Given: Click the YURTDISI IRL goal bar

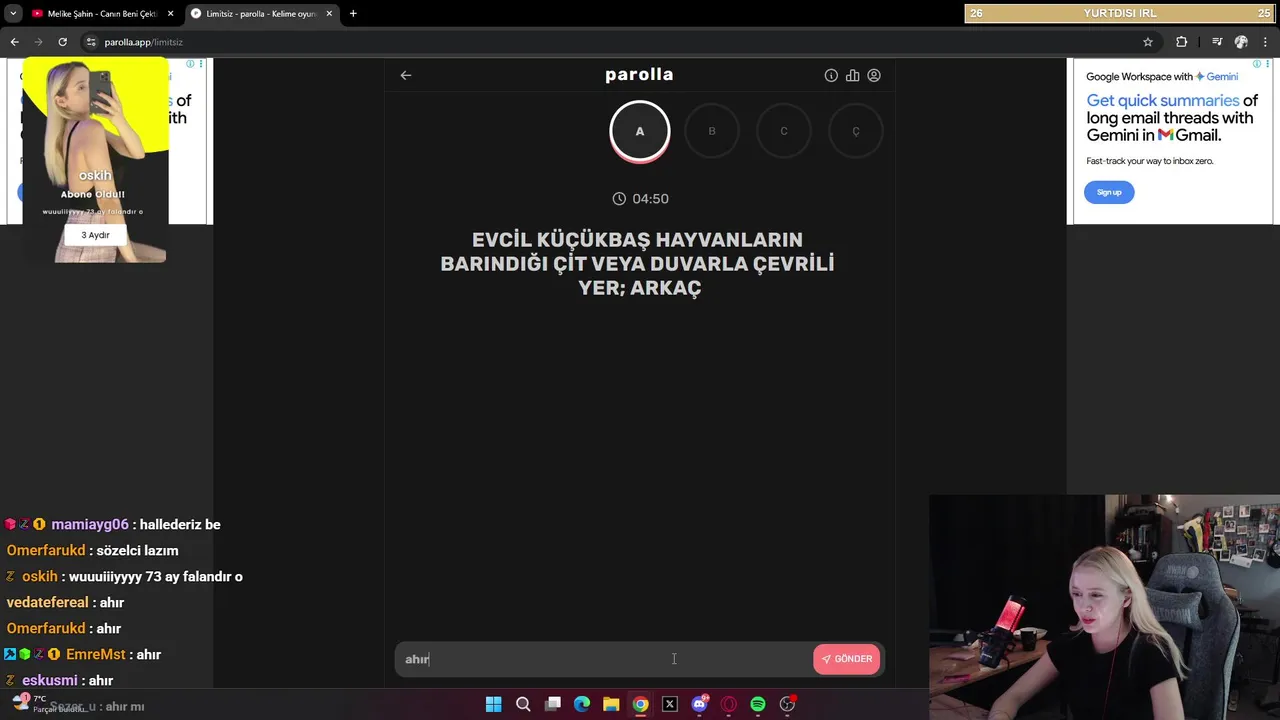Looking at the screenshot, I should point(1119,13).
